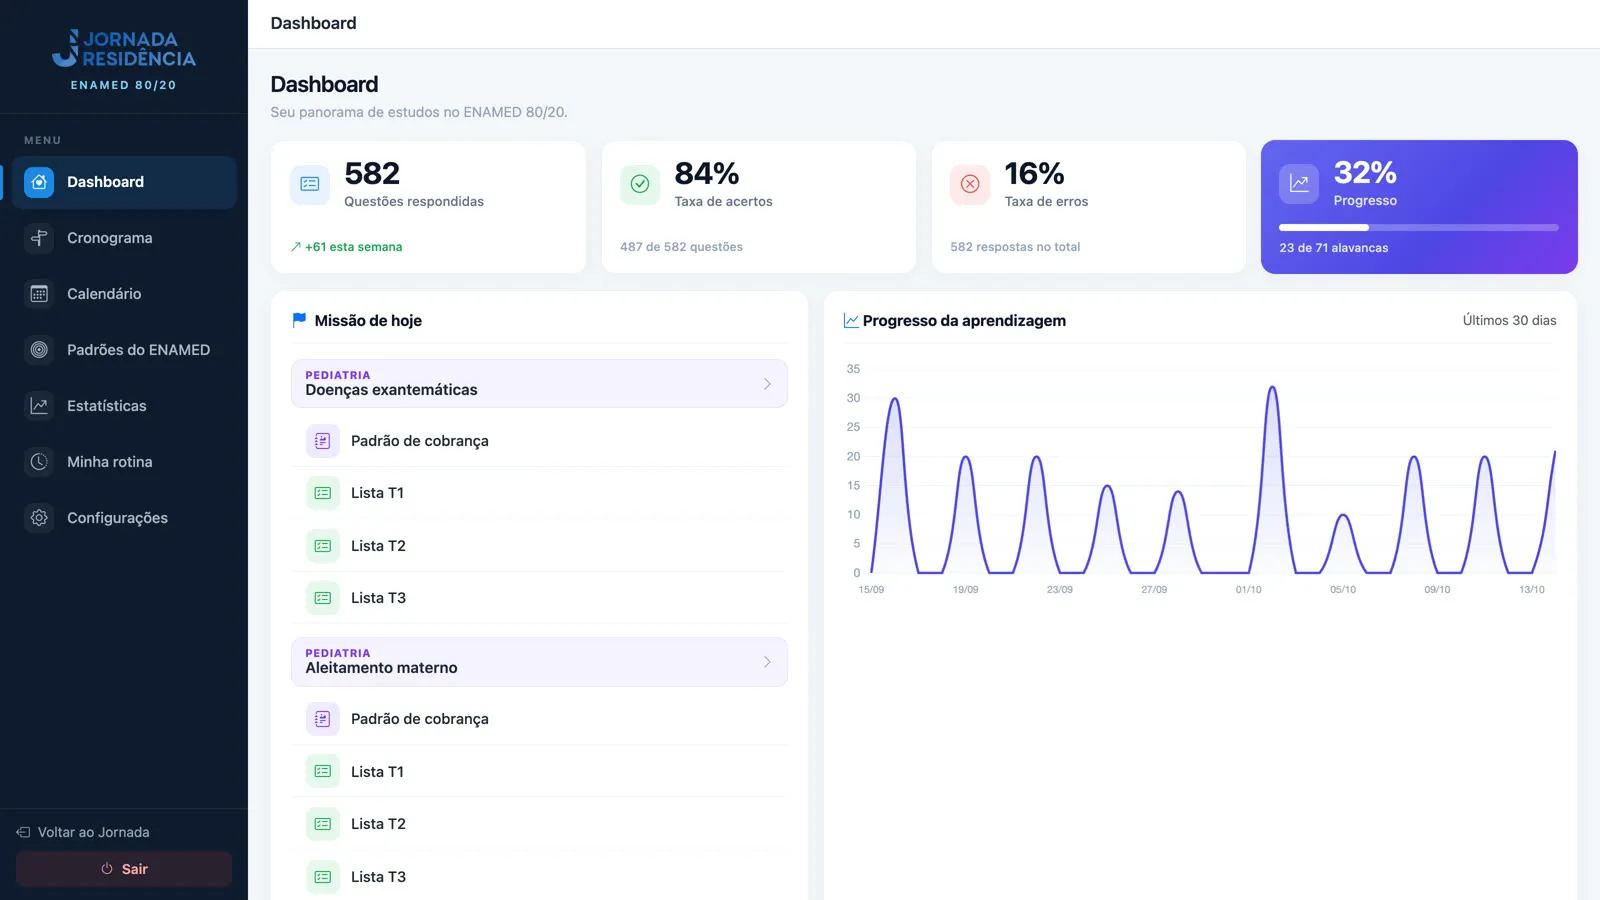Click the Calendário calendar icon

coord(39,294)
